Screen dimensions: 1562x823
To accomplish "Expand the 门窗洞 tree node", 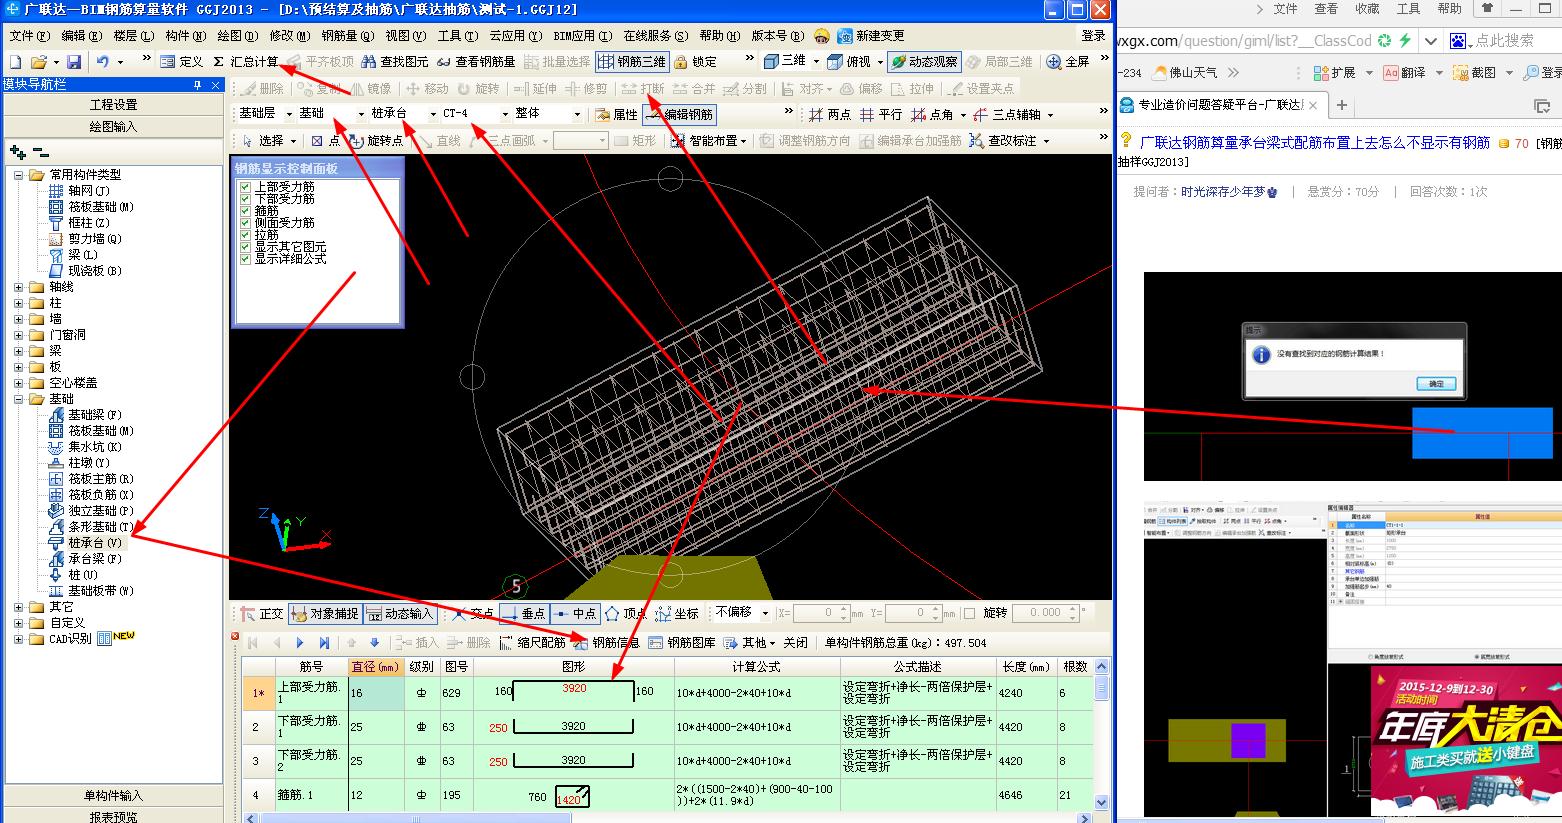I will [x=19, y=335].
